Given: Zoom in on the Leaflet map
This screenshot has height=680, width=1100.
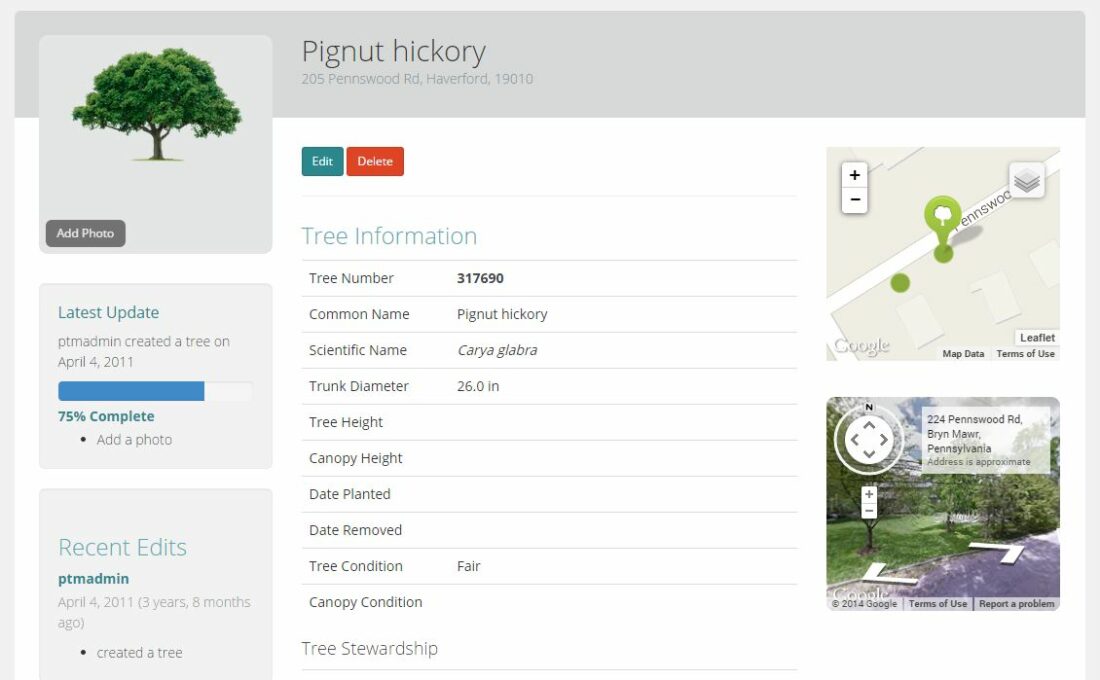Looking at the screenshot, I should click(854, 174).
